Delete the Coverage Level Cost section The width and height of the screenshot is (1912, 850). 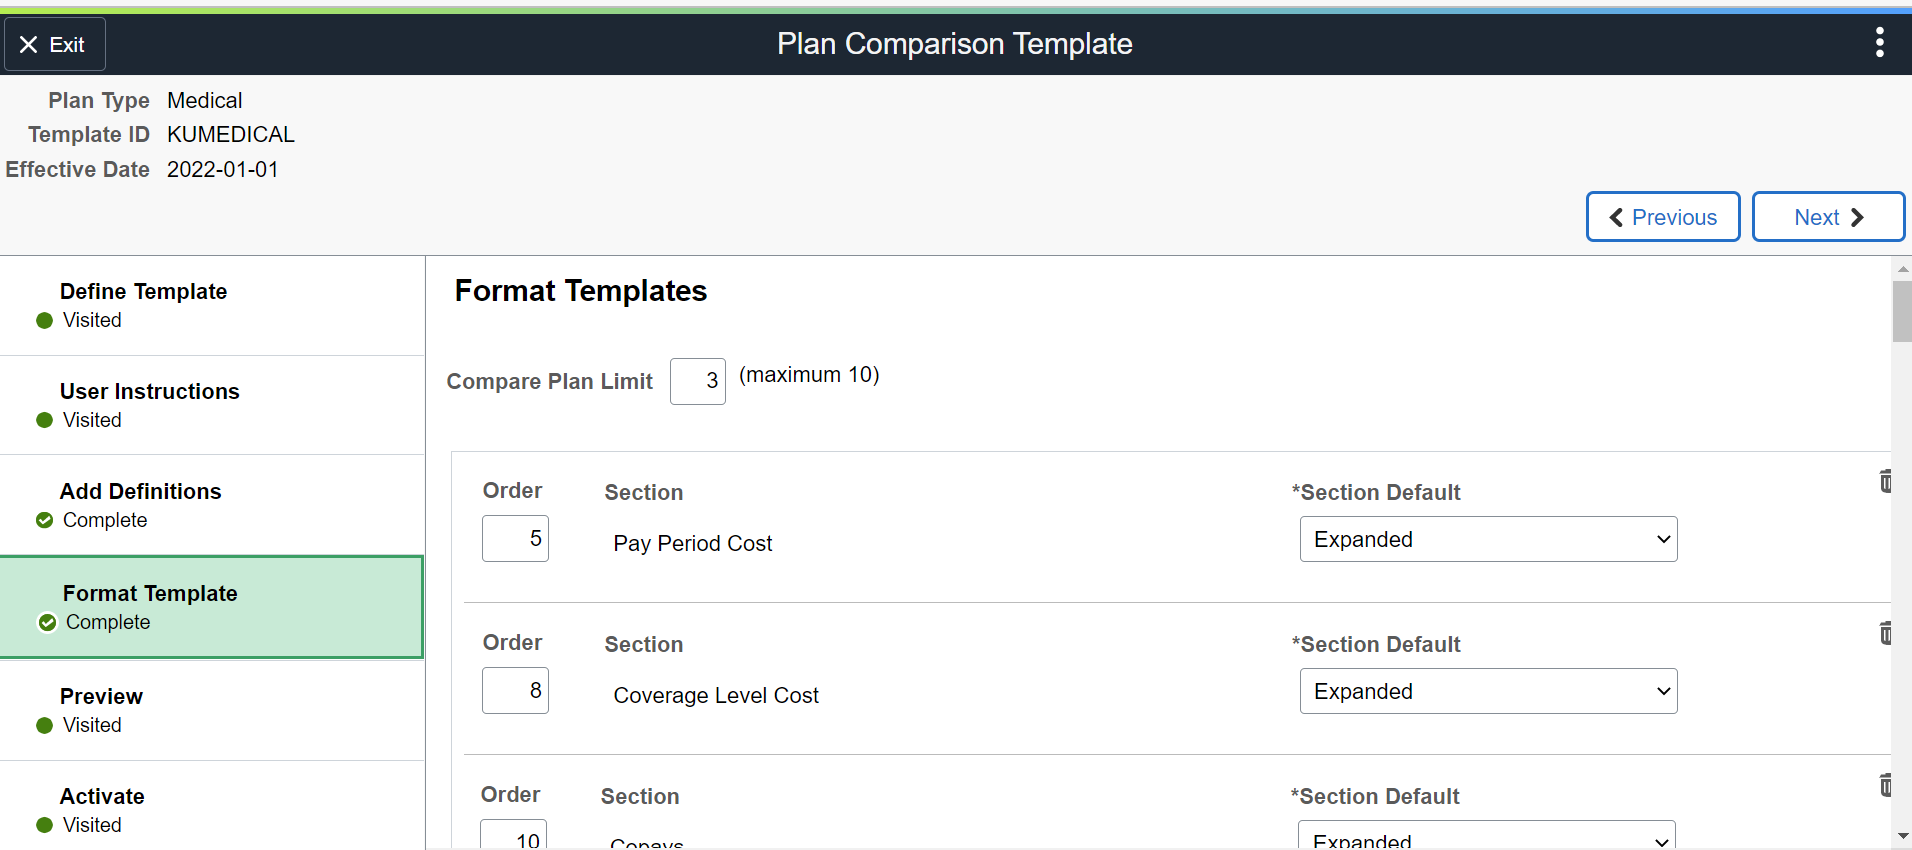pos(1885,633)
